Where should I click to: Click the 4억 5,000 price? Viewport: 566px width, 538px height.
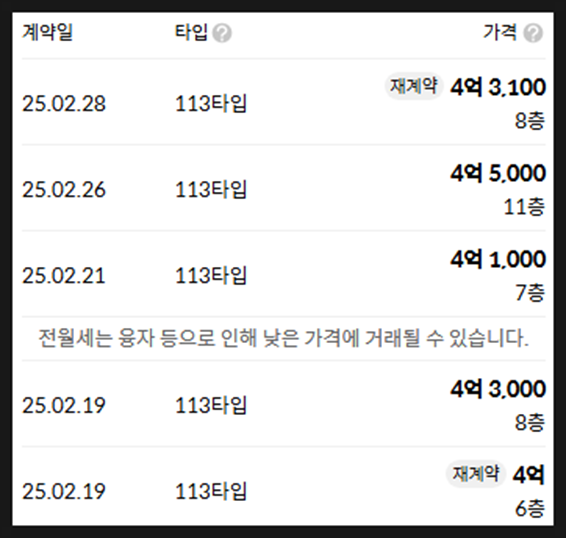coord(498,173)
